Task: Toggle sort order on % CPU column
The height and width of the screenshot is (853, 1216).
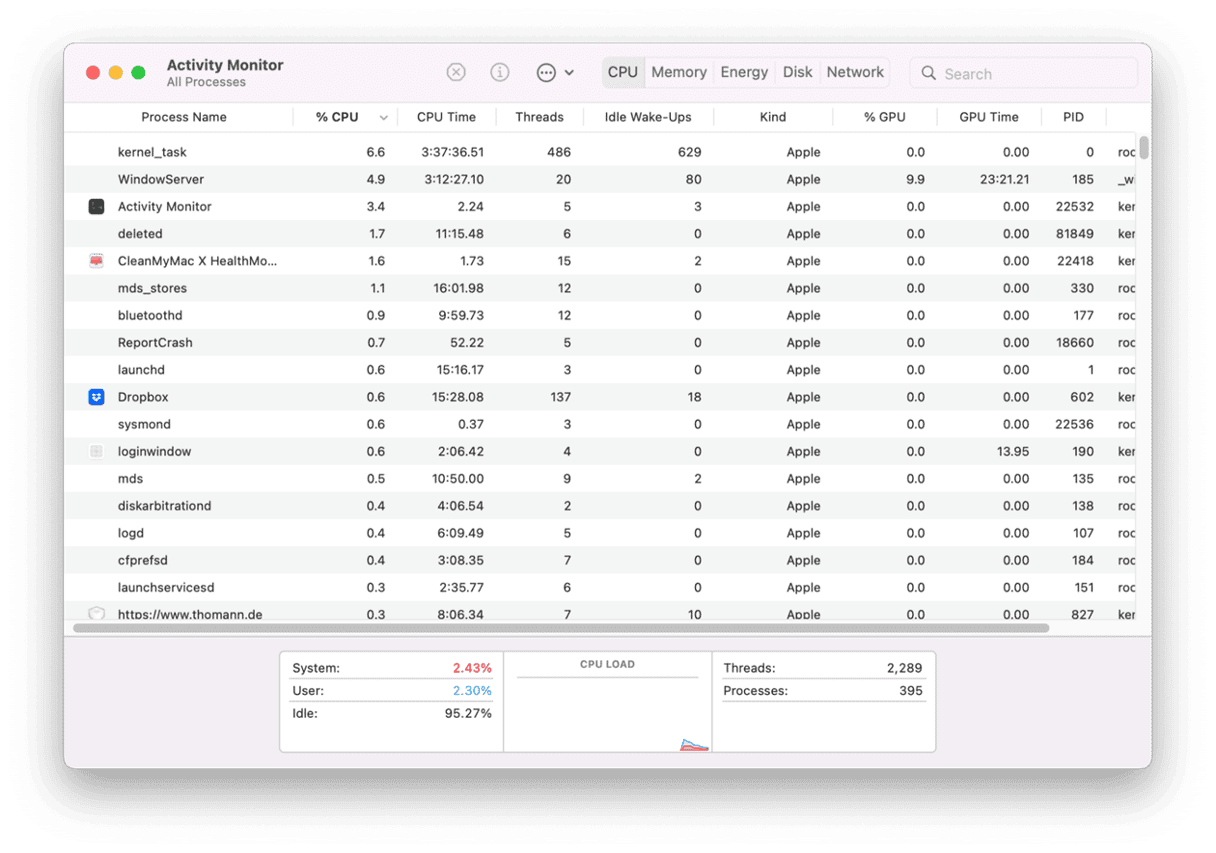Action: (383, 118)
